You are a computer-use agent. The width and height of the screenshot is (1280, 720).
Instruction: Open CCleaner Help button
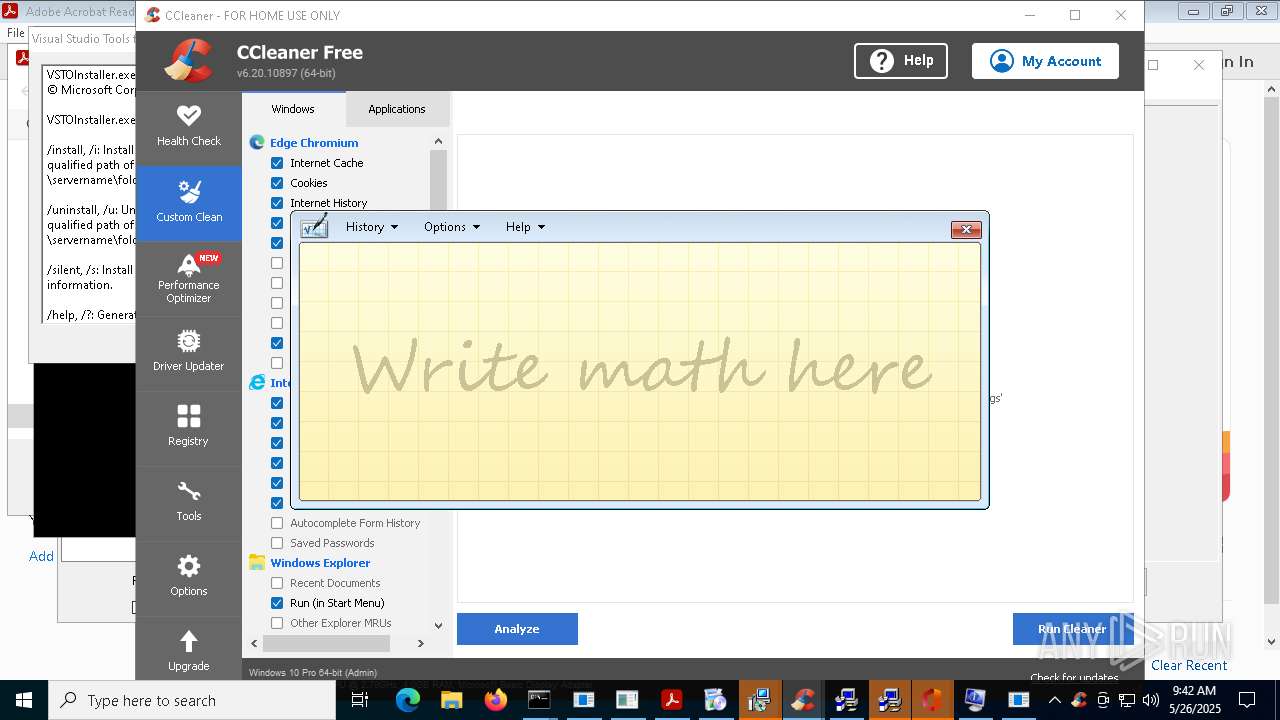point(900,61)
